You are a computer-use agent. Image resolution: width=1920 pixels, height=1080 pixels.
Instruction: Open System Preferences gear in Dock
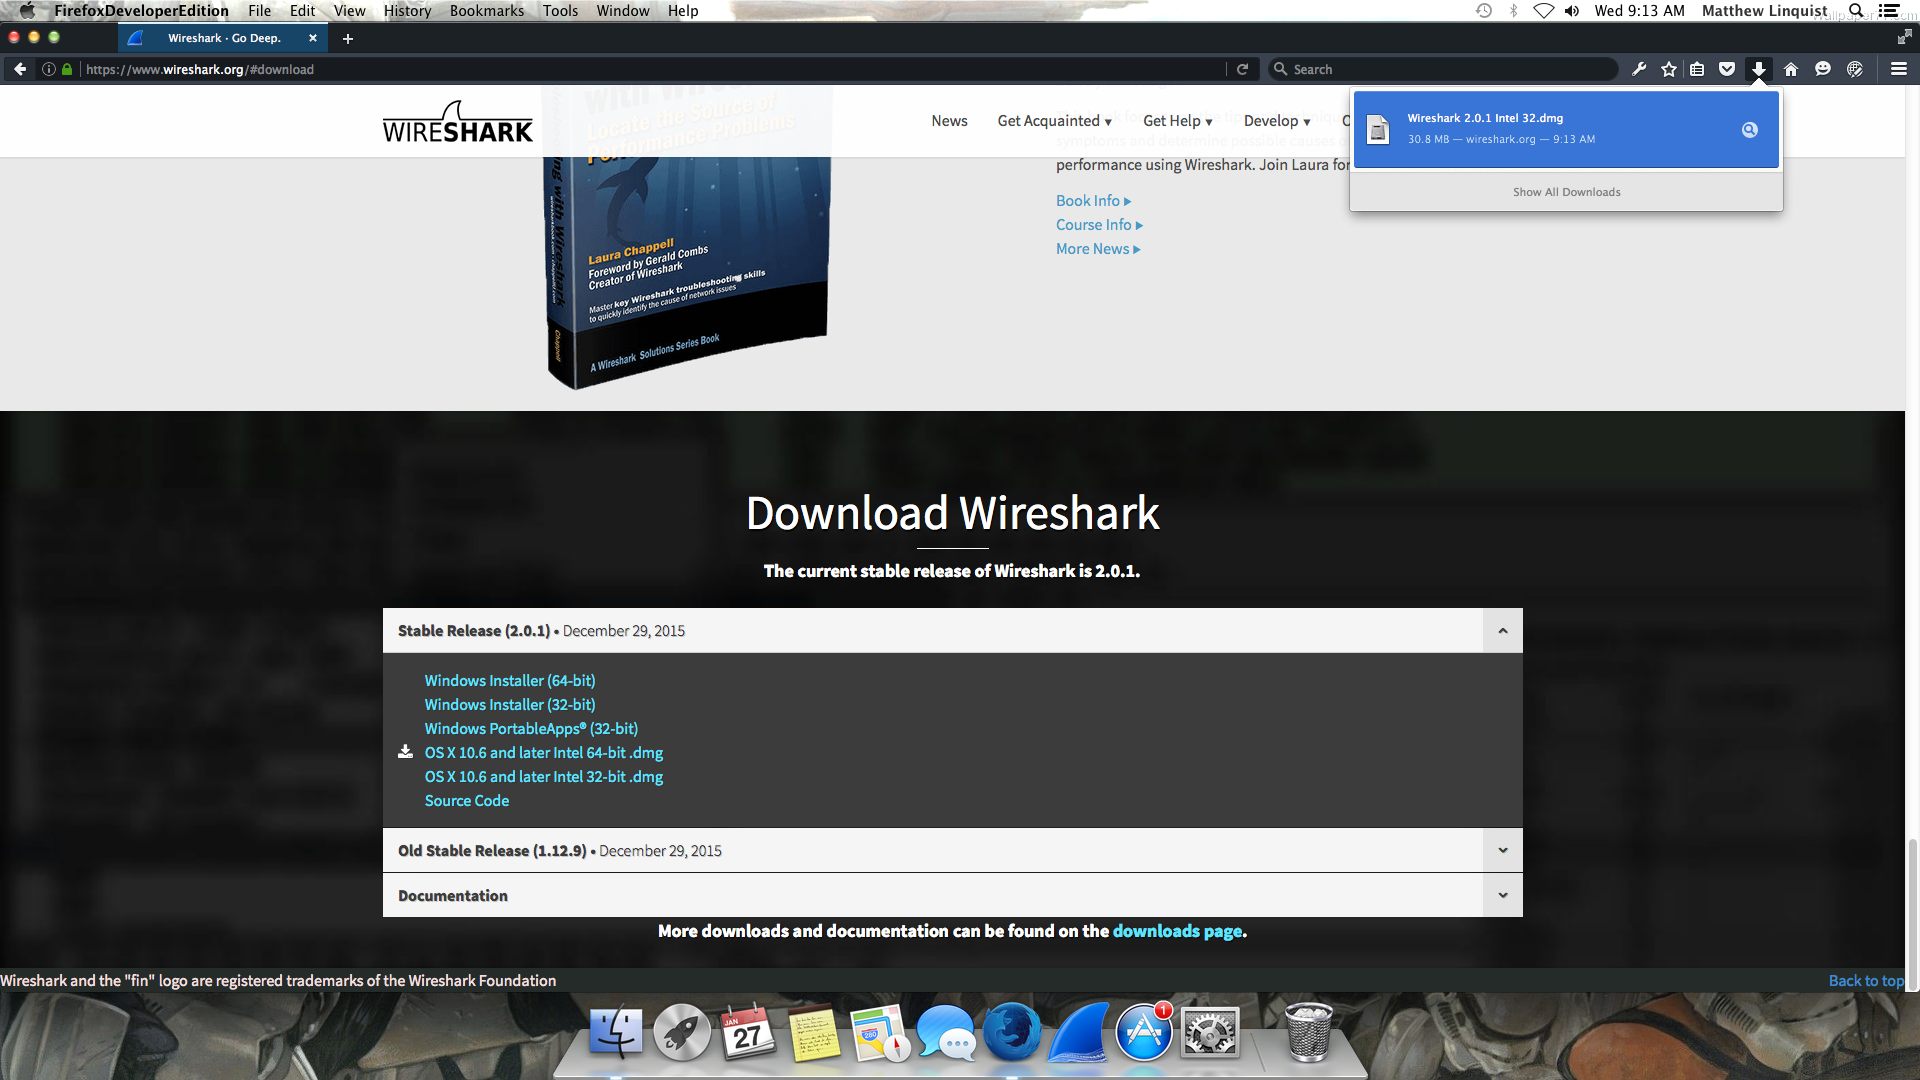[1210, 1032]
